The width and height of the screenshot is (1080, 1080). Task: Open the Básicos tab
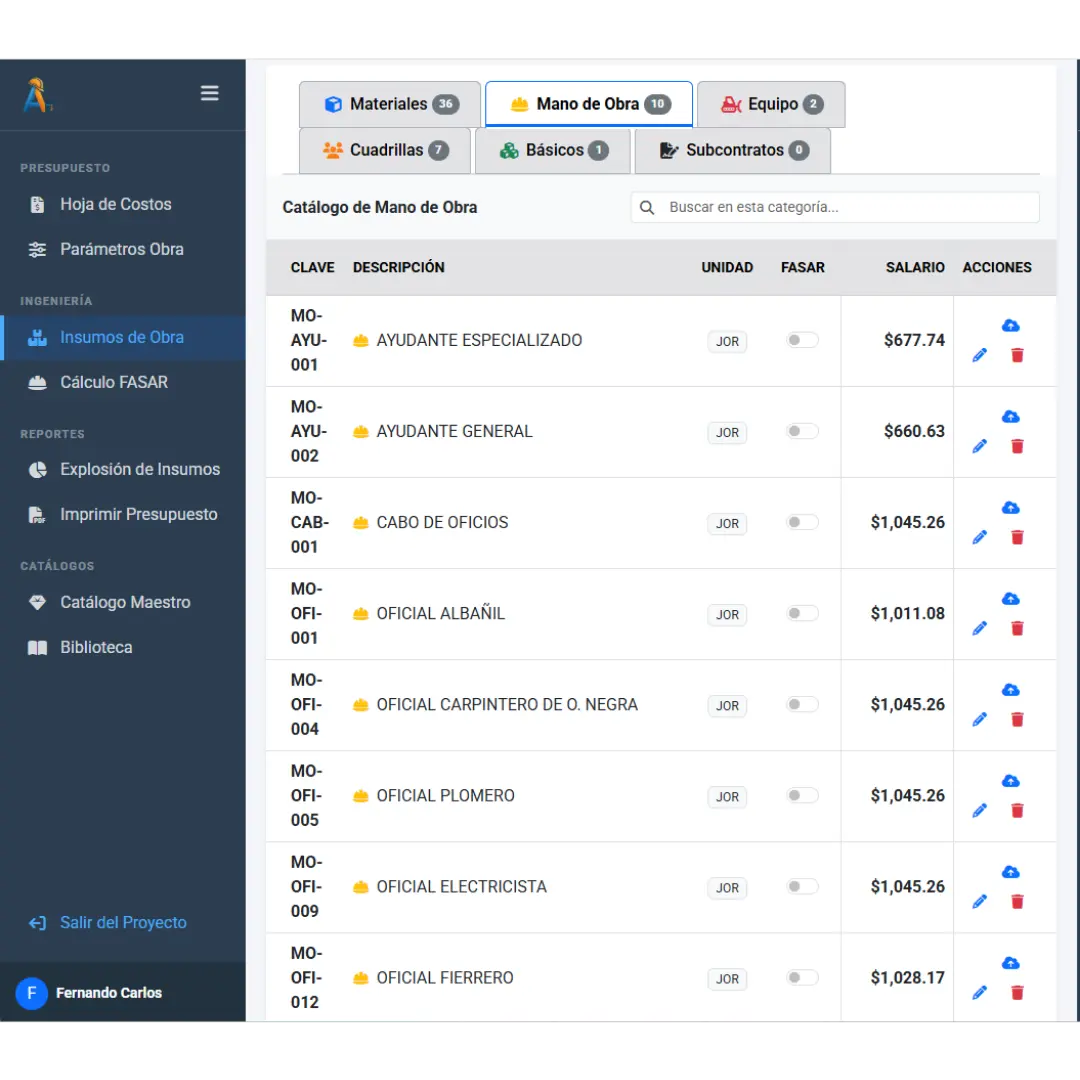click(552, 150)
